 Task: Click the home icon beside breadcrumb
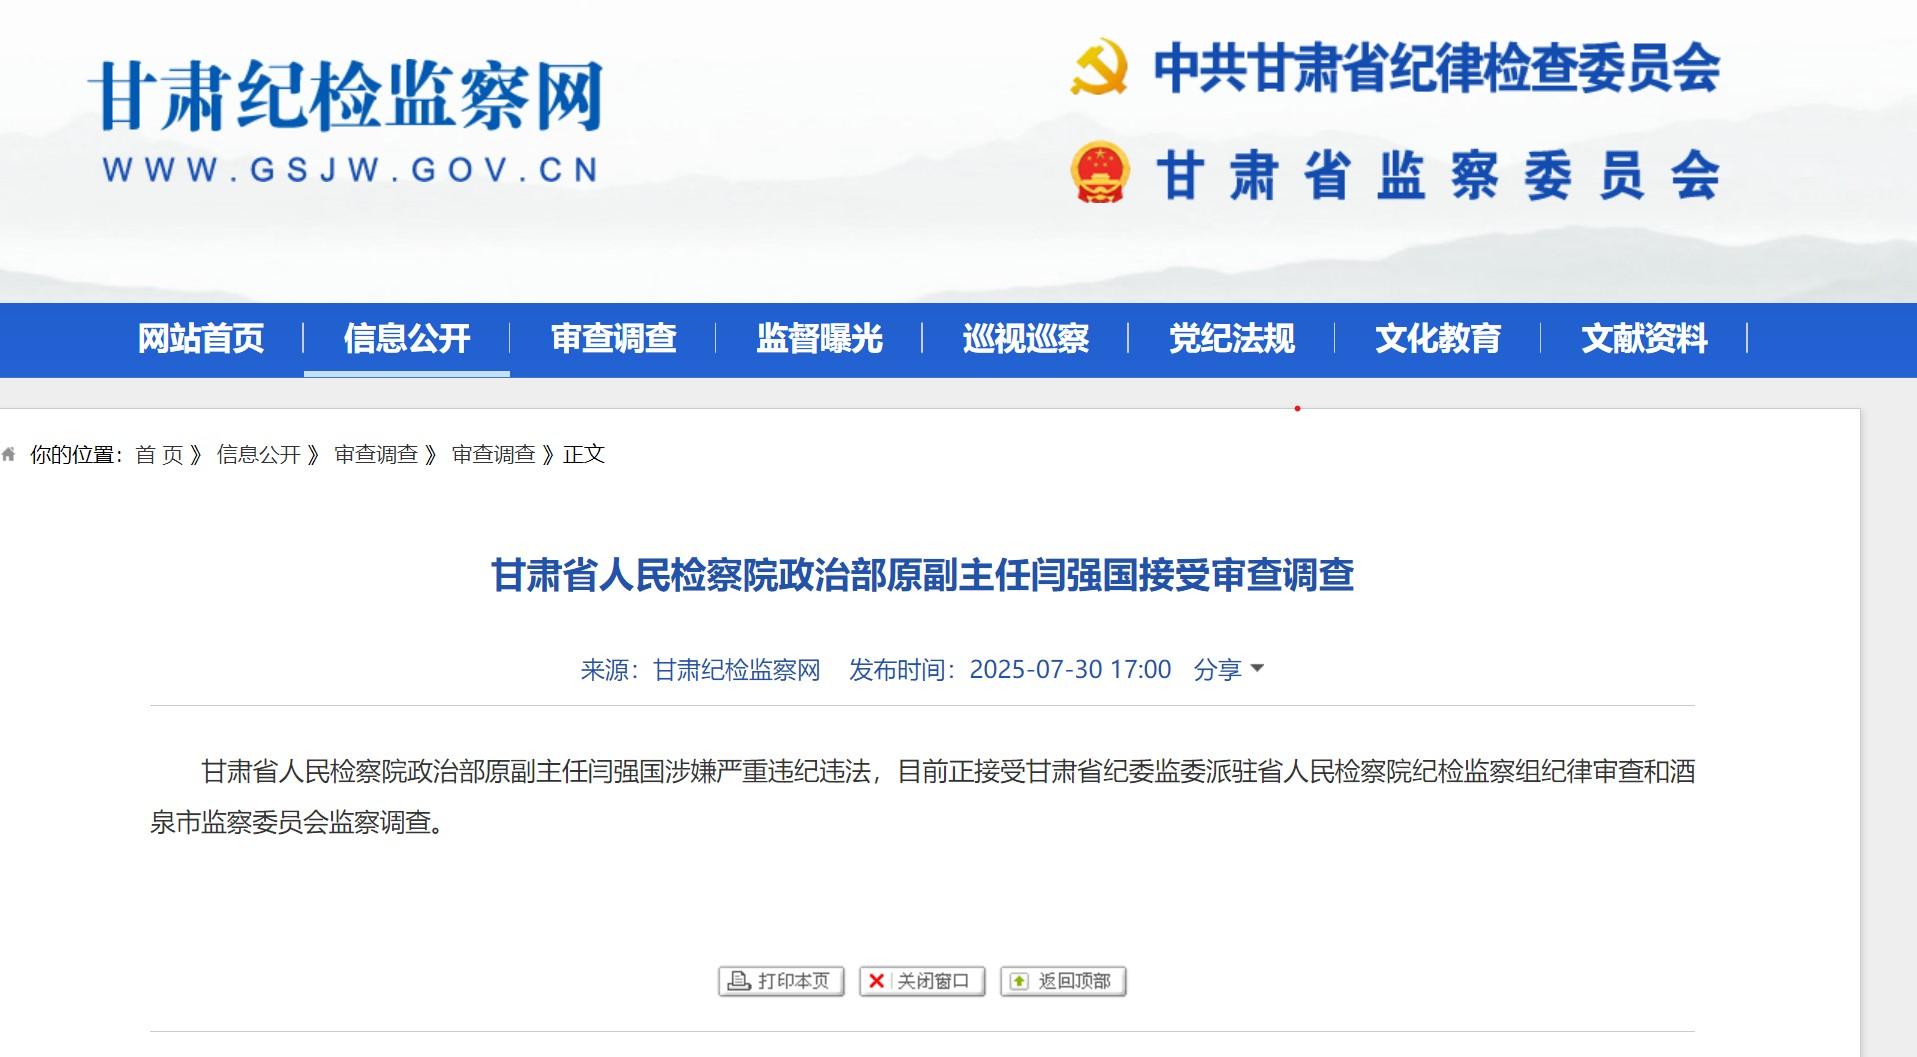coord(9,455)
